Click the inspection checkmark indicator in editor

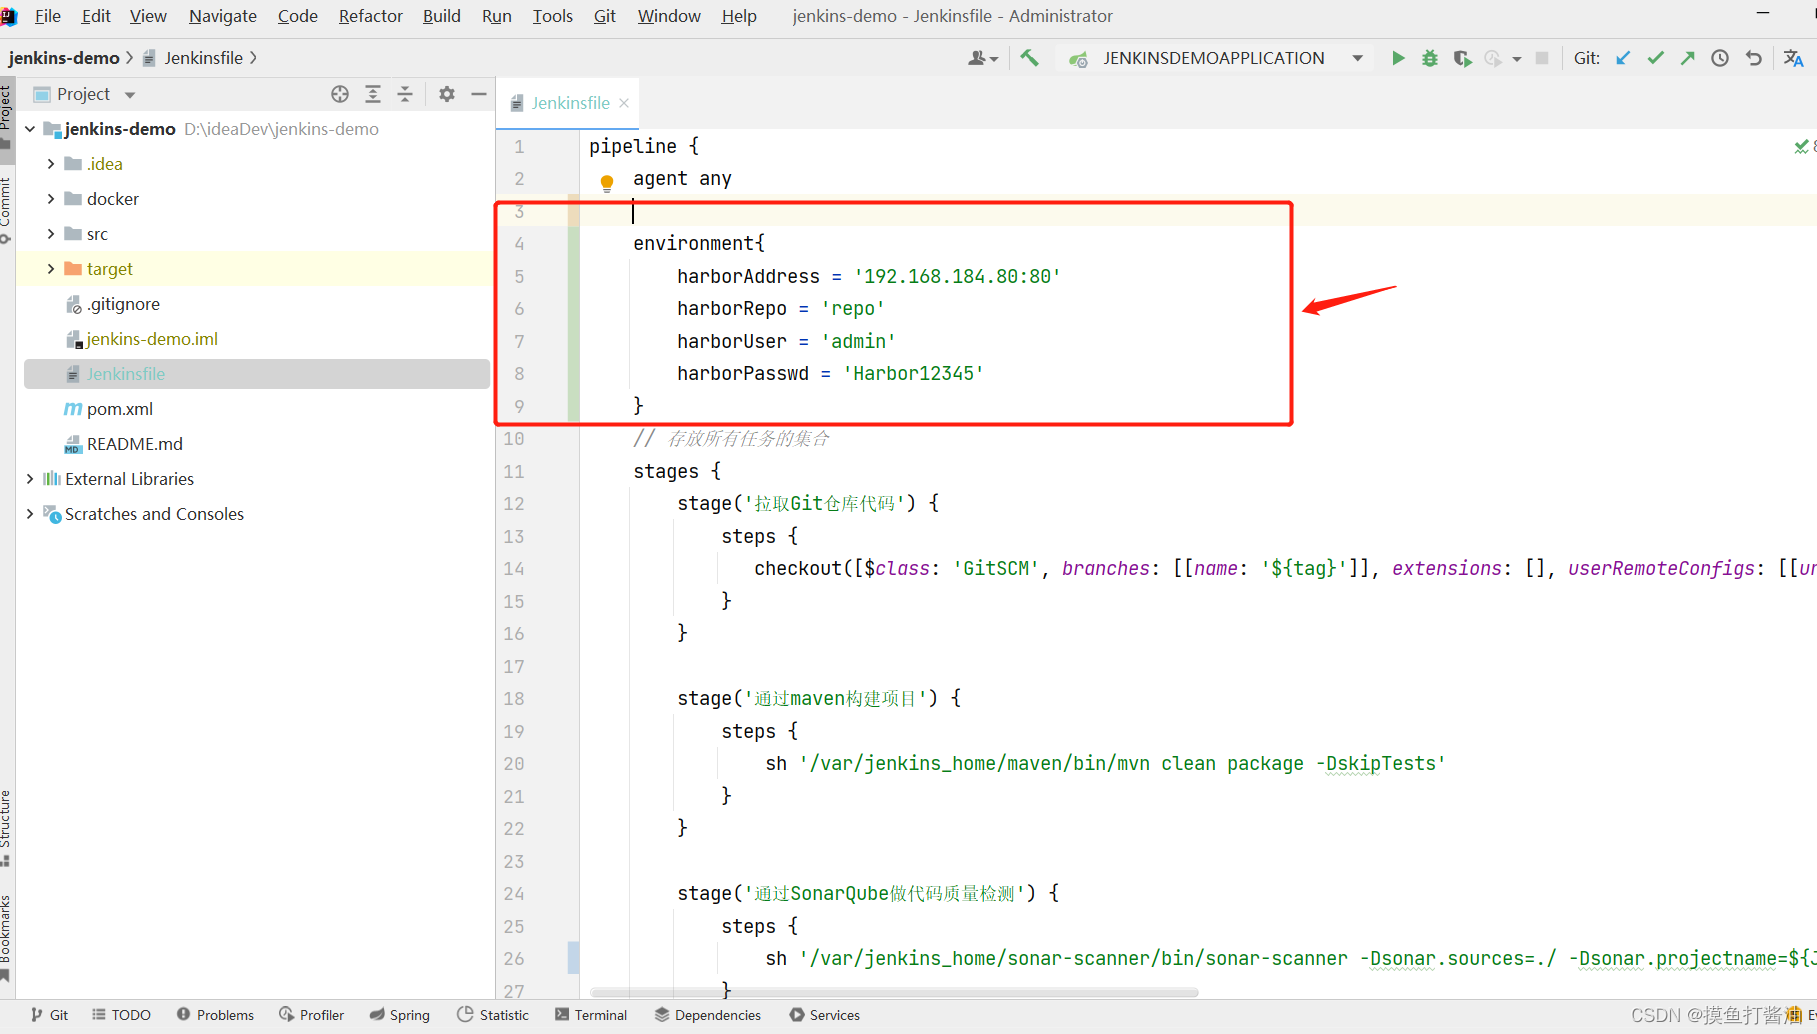click(1801, 146)
